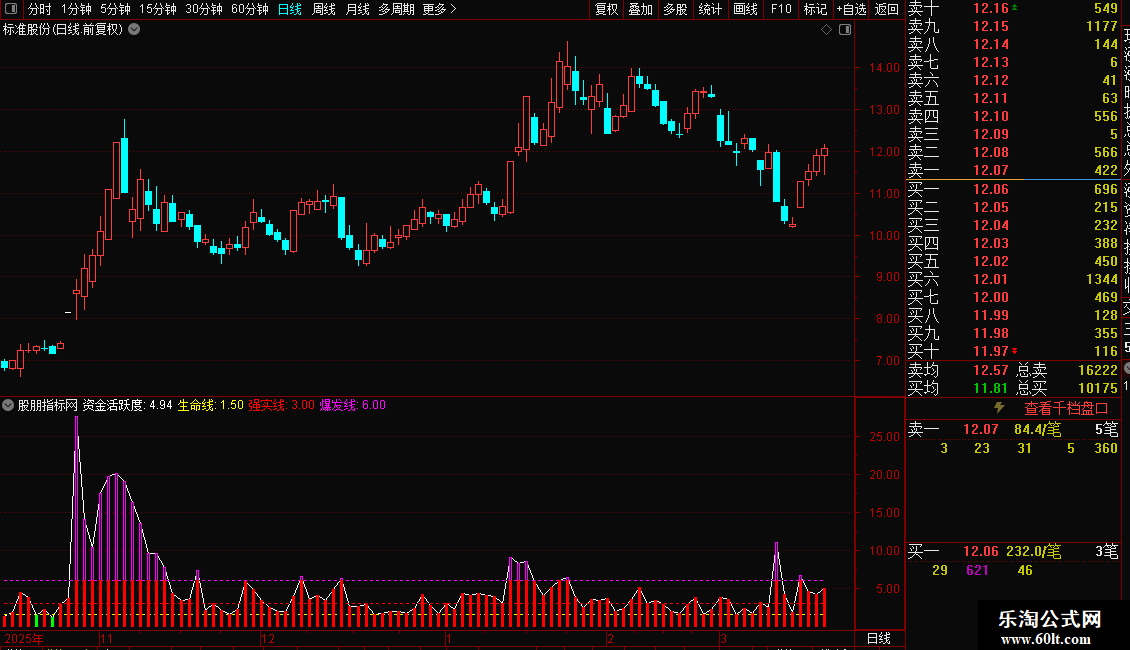
Task: Click 卖一 price 12.07 in order book
Action: point(990,170)
